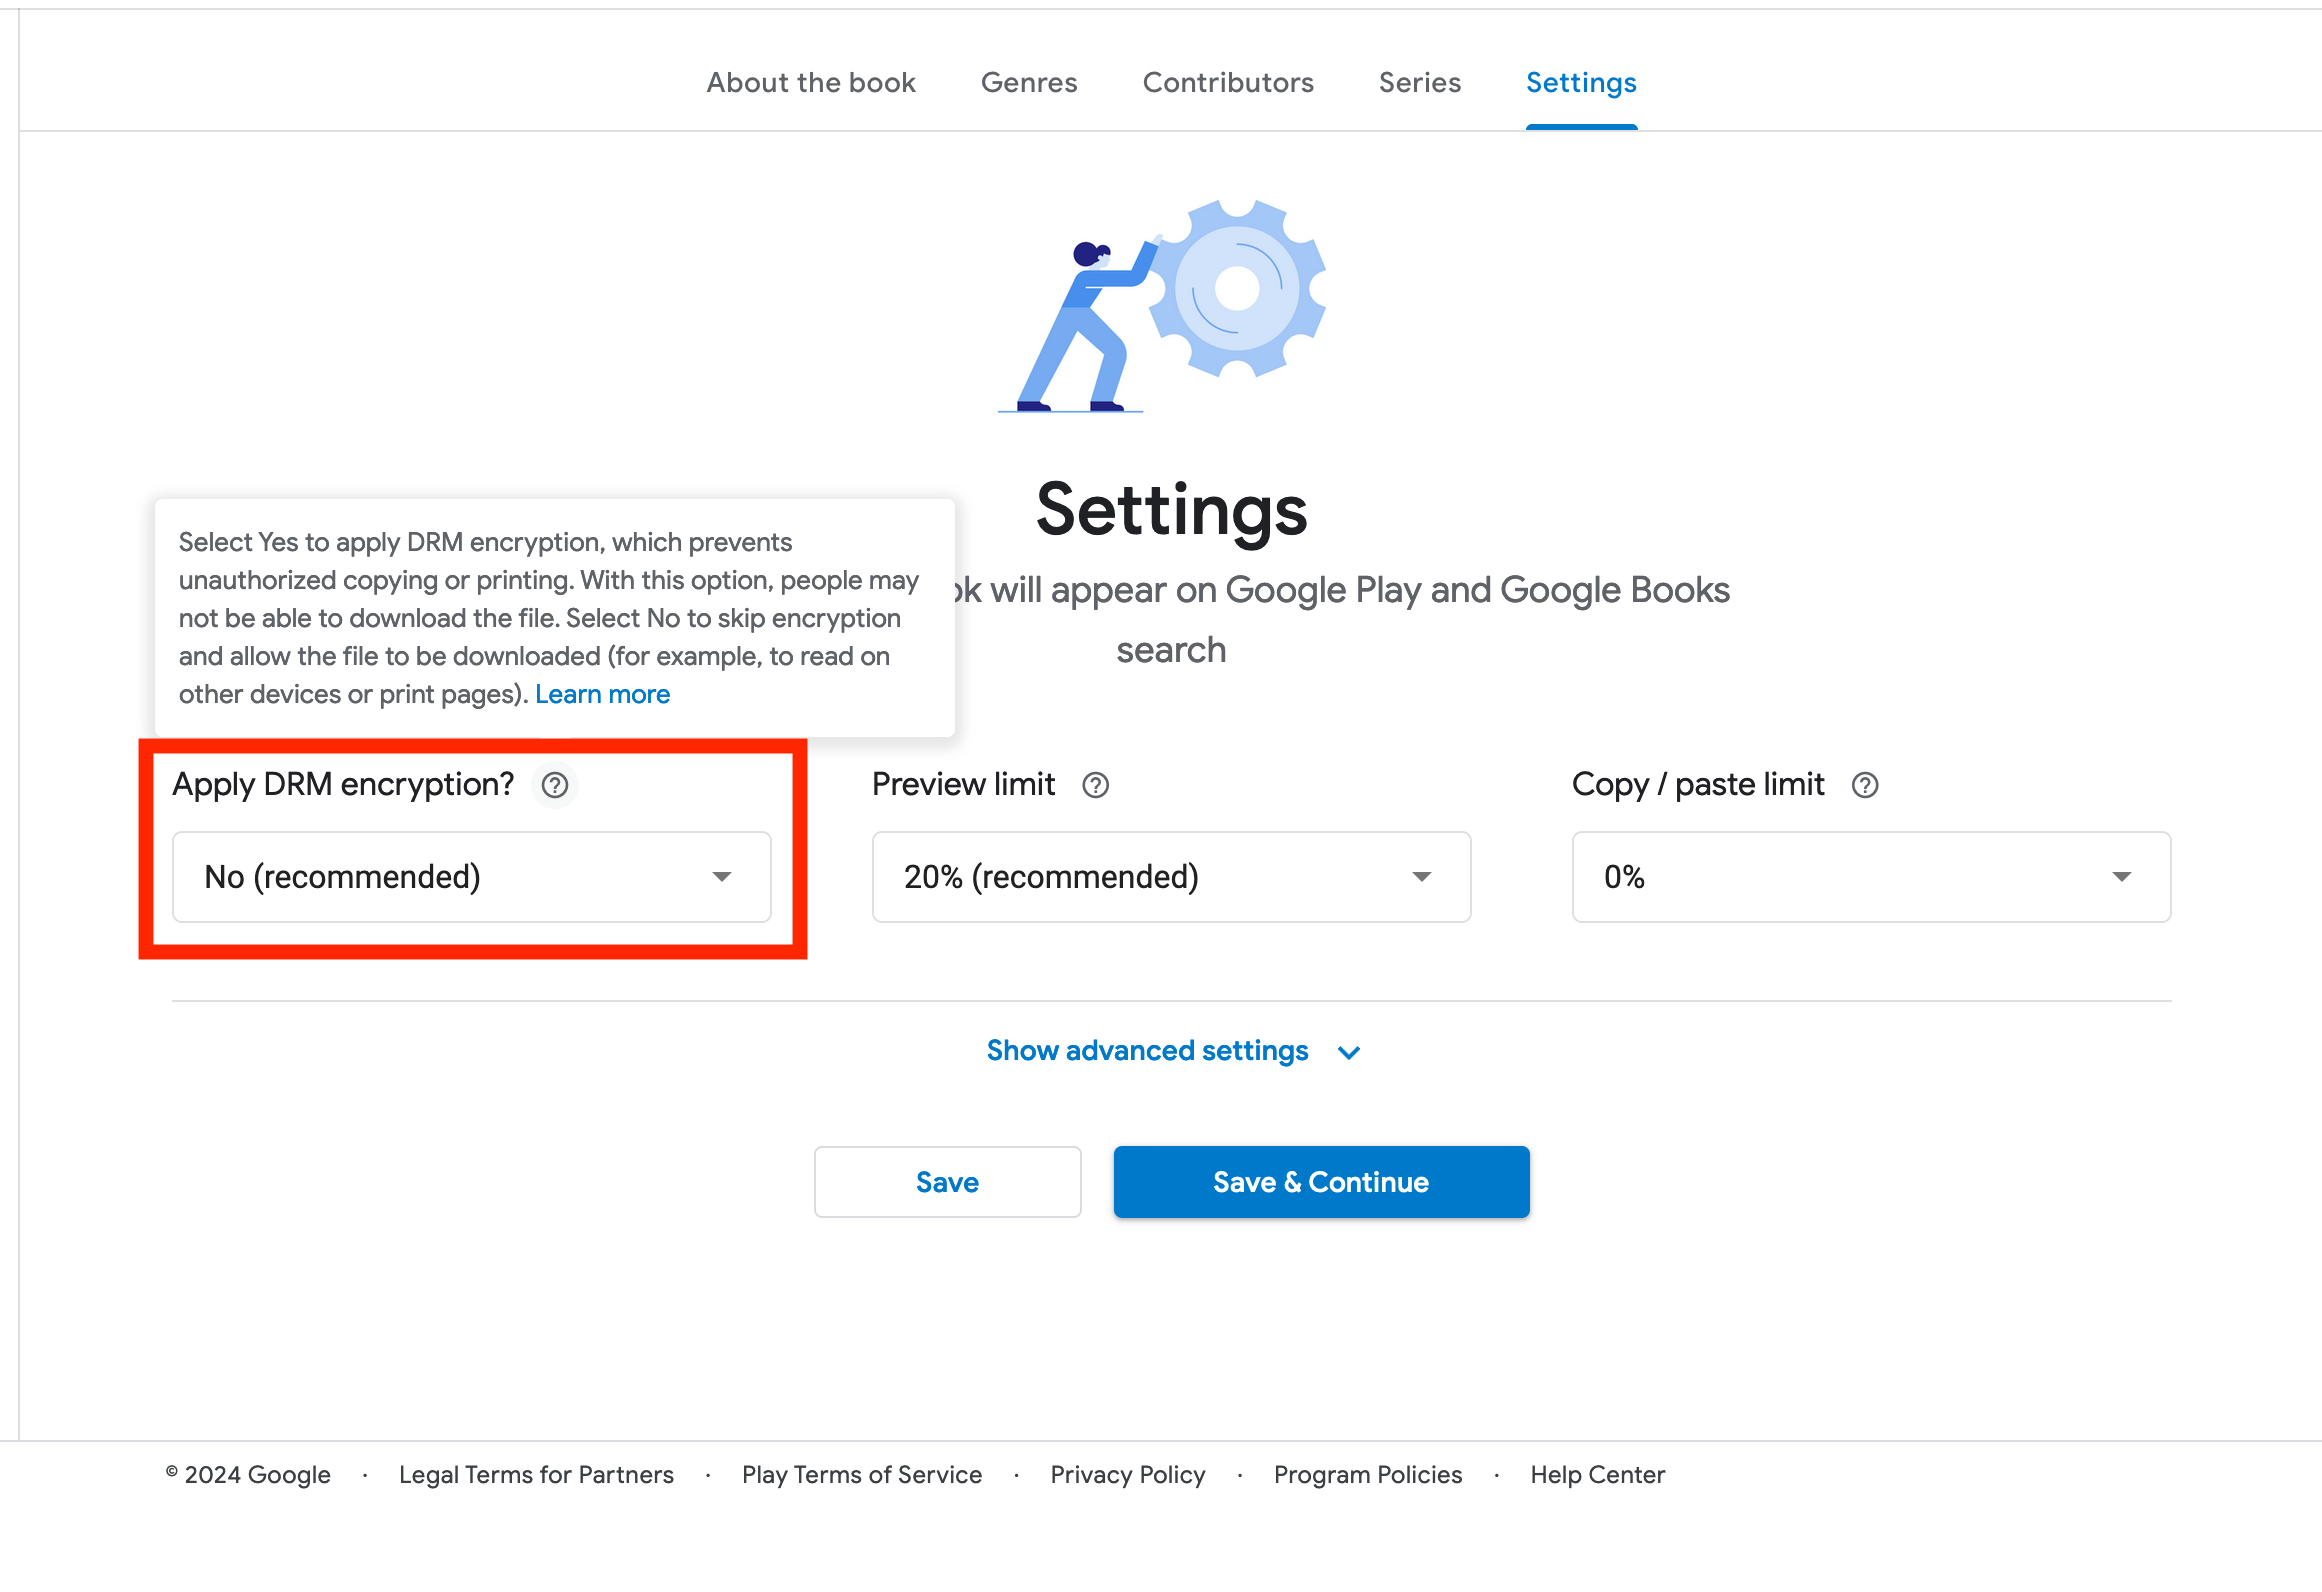Image resolution: width=2322 pixels, height=1592 pixels.
Task: Open the Preview limit dropdown
Action: pos(1171,877)
